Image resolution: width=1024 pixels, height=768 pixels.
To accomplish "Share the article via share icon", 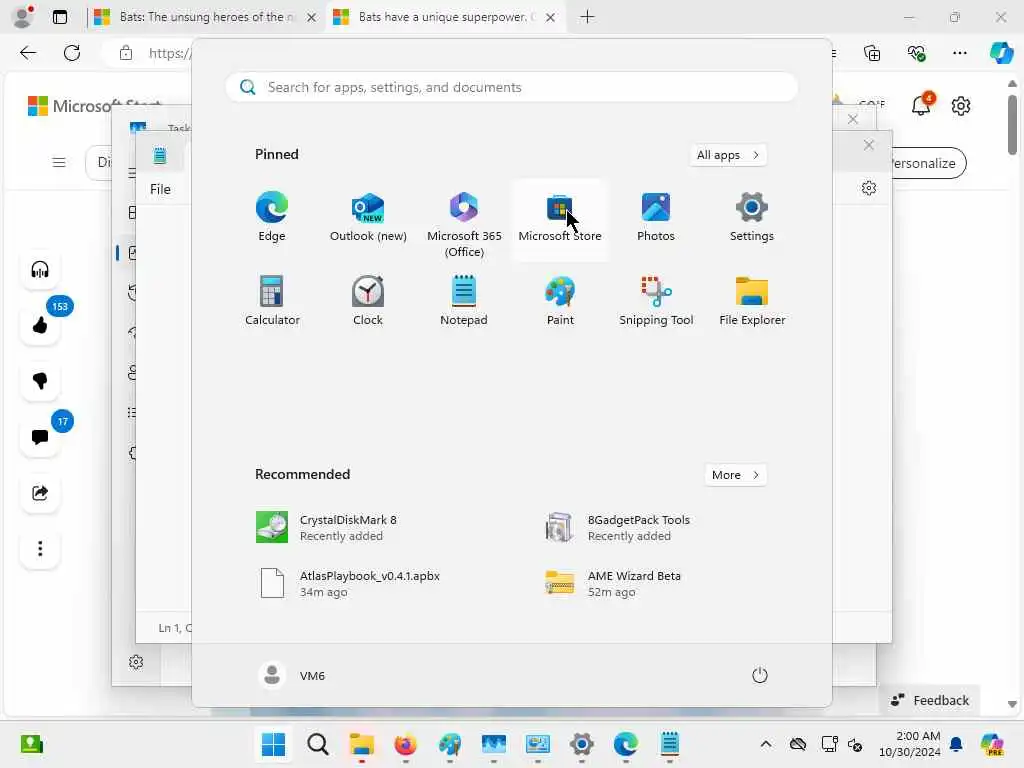I will tap(40, 492).
